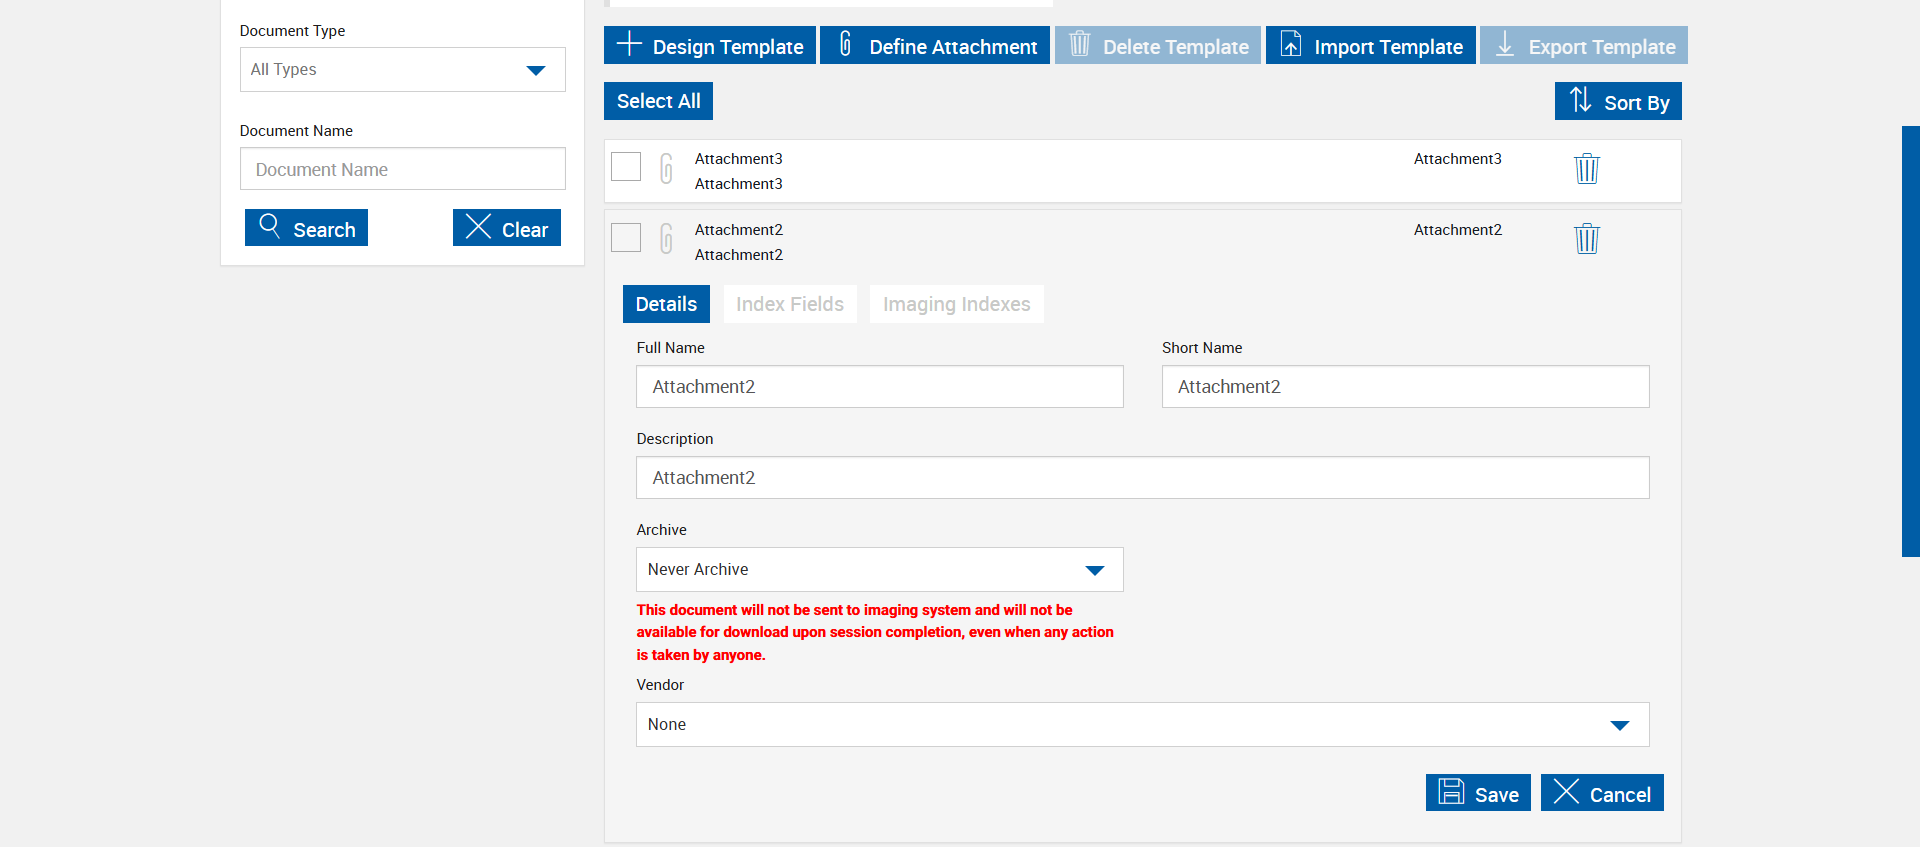1920x847 pixels.
Task: Click the paperclip icon beside Attachment3
Action: click(x=666, y=168)
